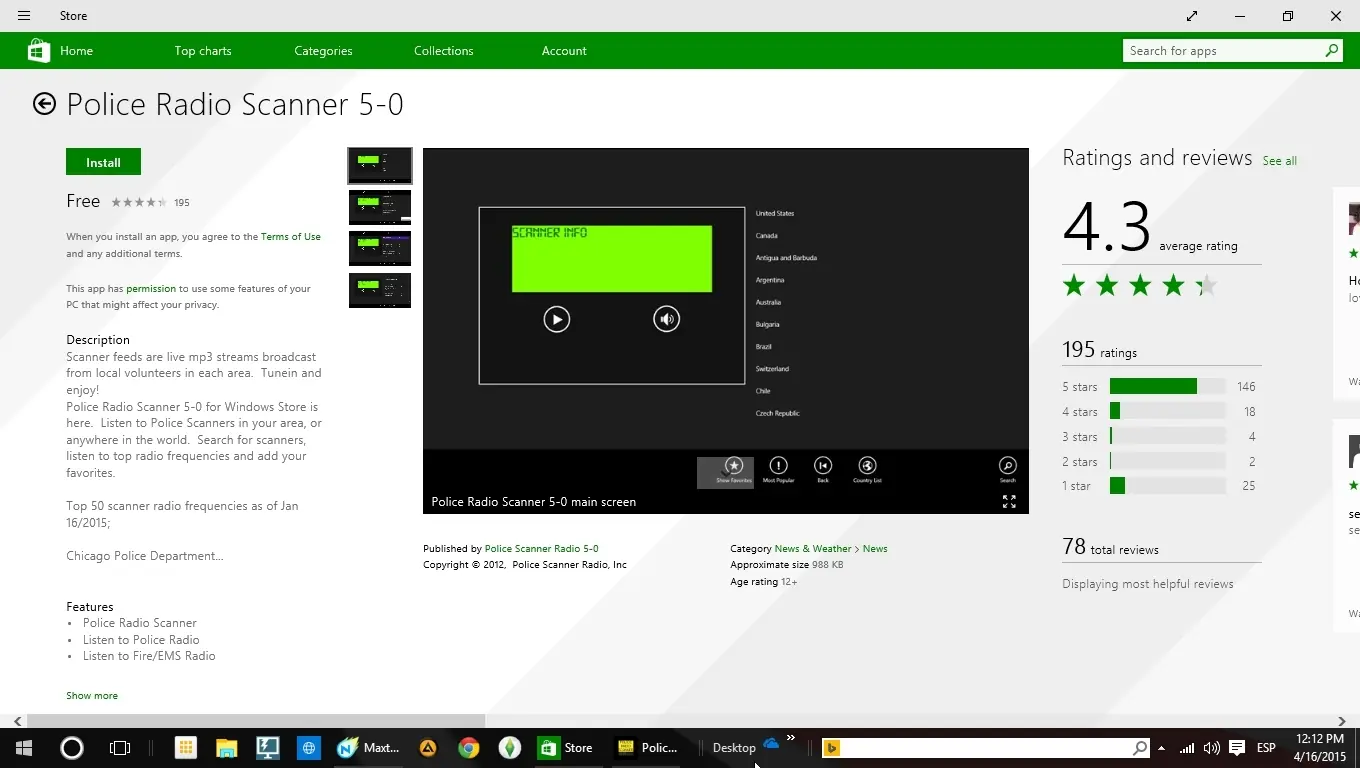Open the taskbar clock and date

1319,748
